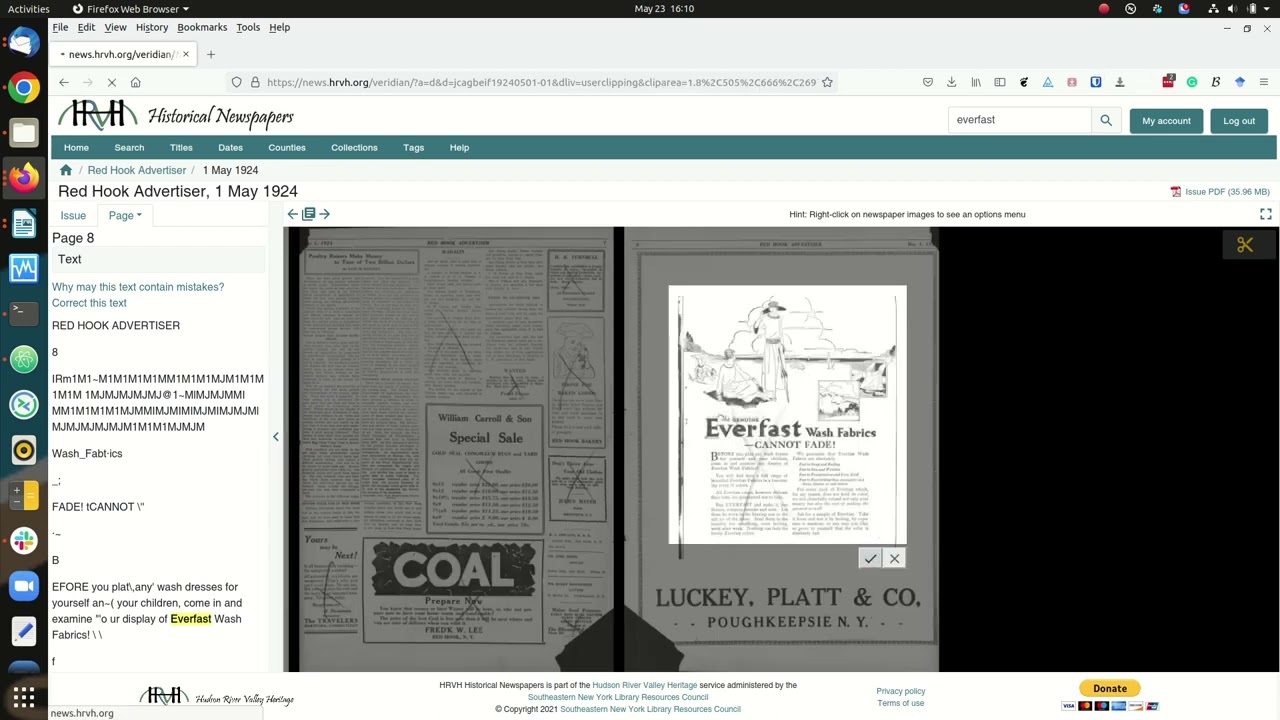
Task: Open the Files app in the dock
Action: (24, 133)
